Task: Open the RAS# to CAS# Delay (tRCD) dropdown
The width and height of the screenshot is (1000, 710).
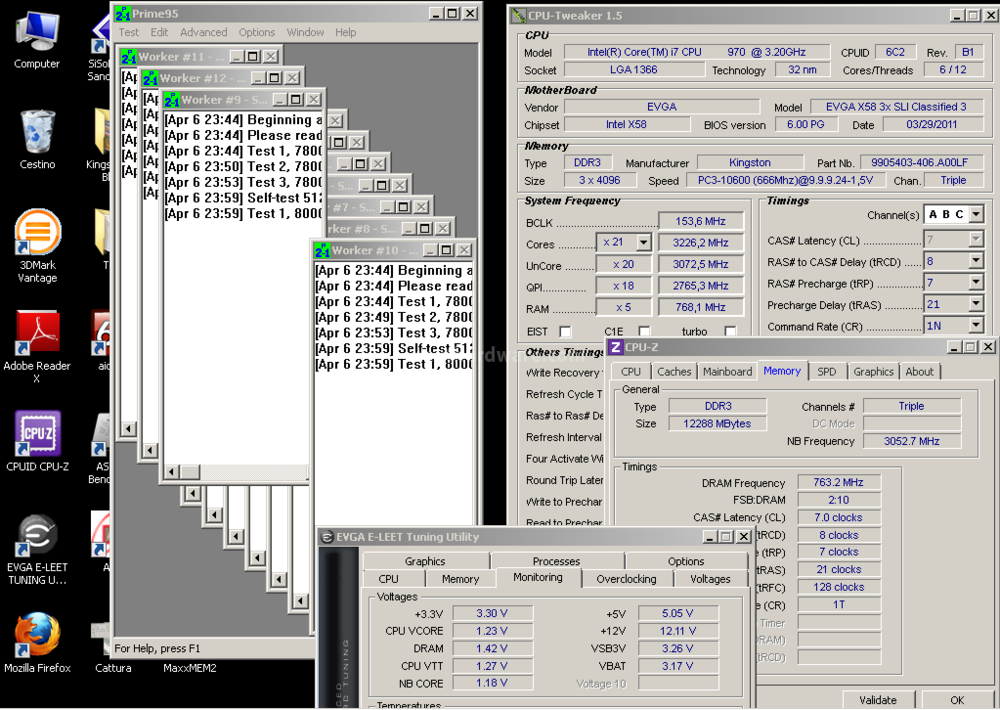Action: pos(976,261)
